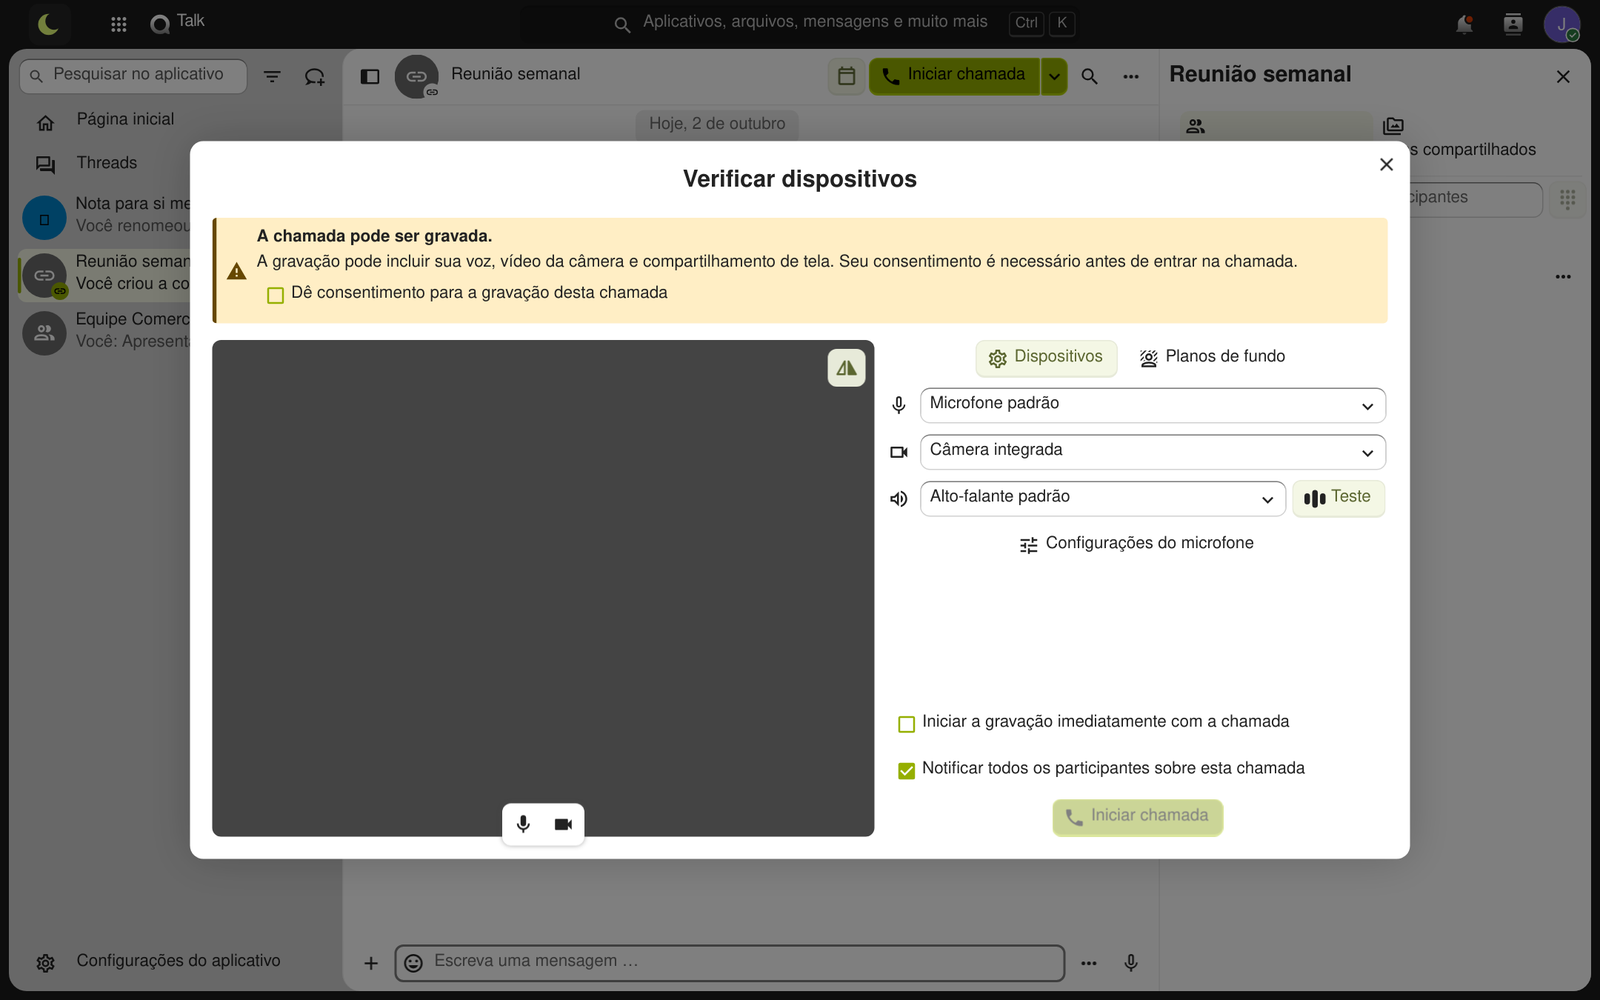Viewport: 1600px width, 1000px height.
Task: Open the call options arrow beside Iniciar chamada
Action: [x=1054, y=76]
